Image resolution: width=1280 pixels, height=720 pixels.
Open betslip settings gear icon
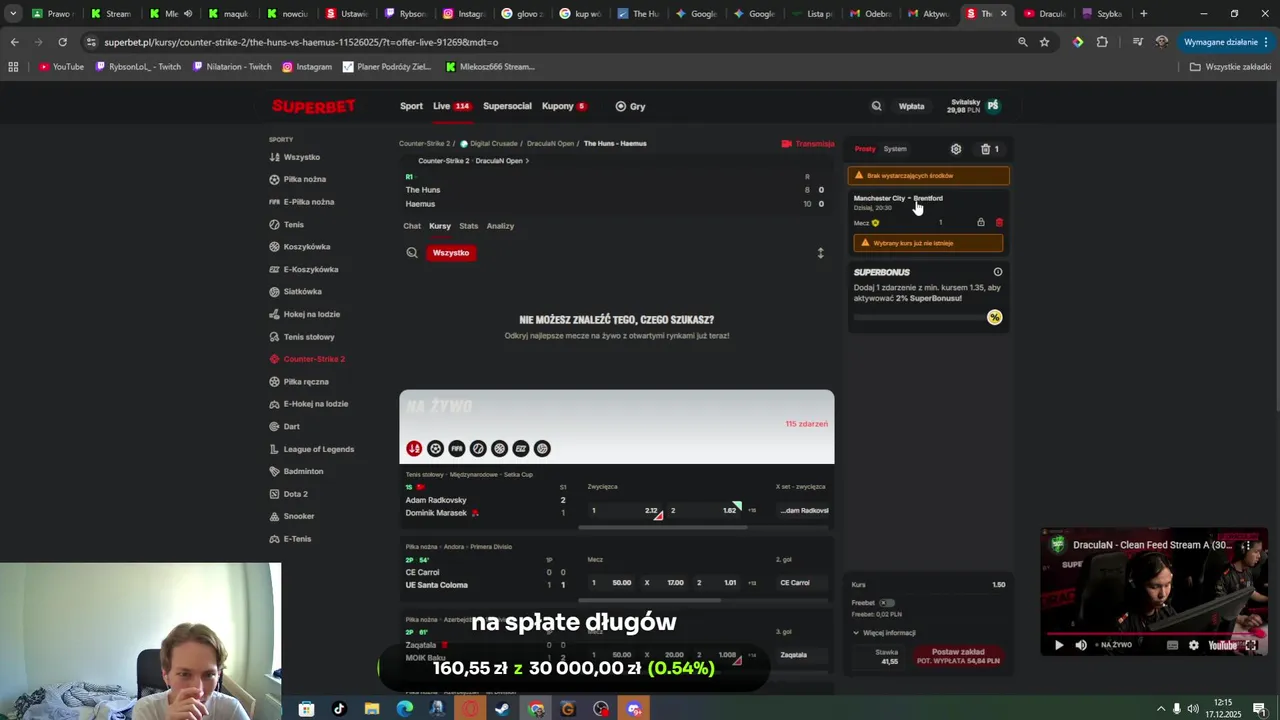point(956,149)
